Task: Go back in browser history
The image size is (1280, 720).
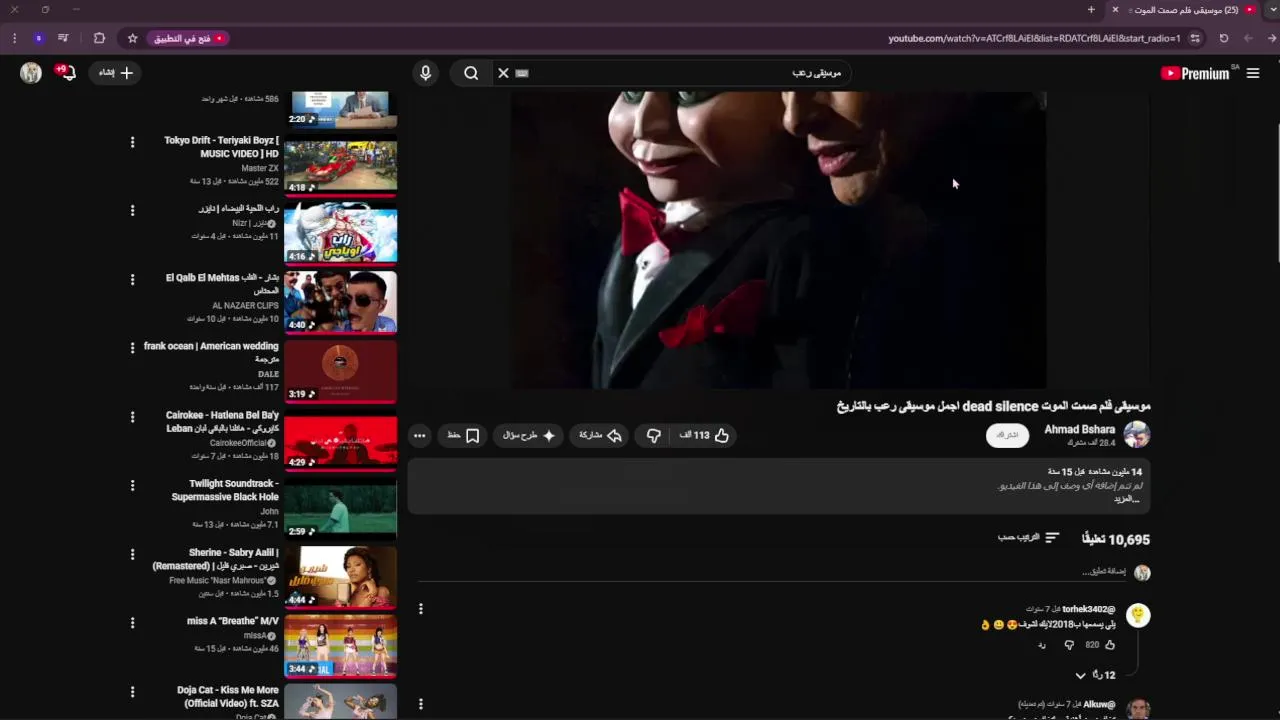Action: [x=1272, y=38]
